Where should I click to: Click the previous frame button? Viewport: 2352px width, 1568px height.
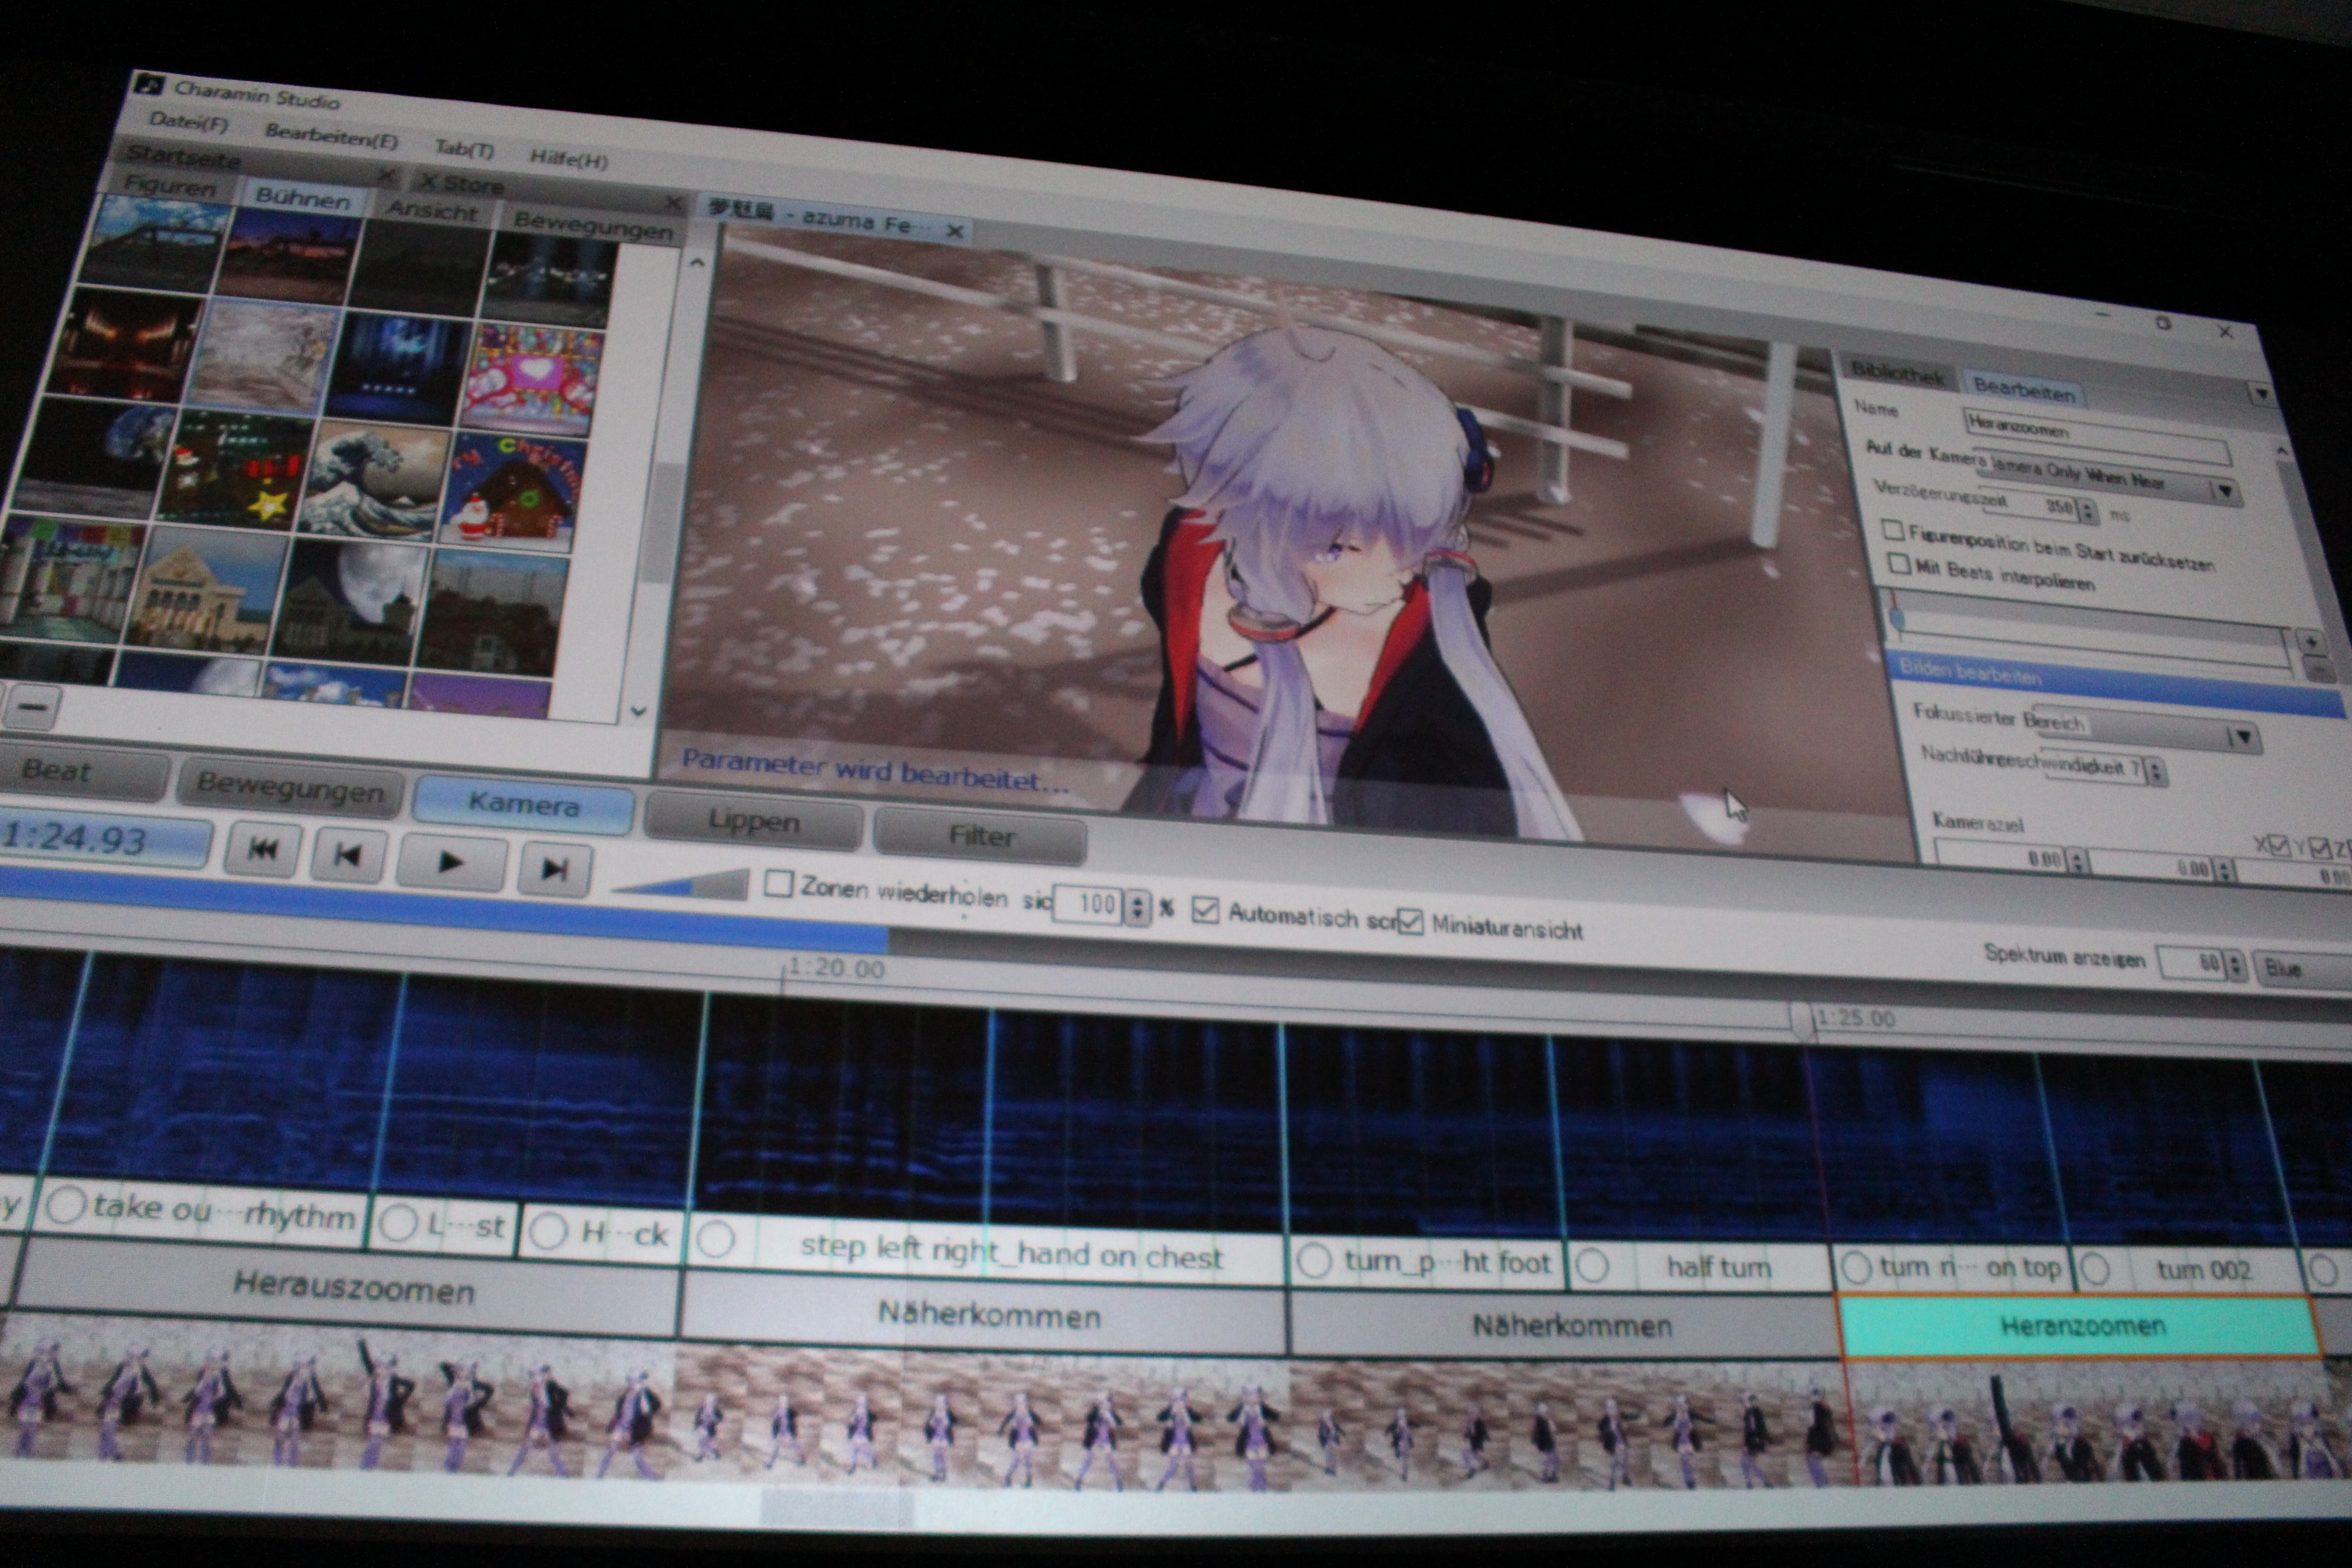tap(347, 856)
